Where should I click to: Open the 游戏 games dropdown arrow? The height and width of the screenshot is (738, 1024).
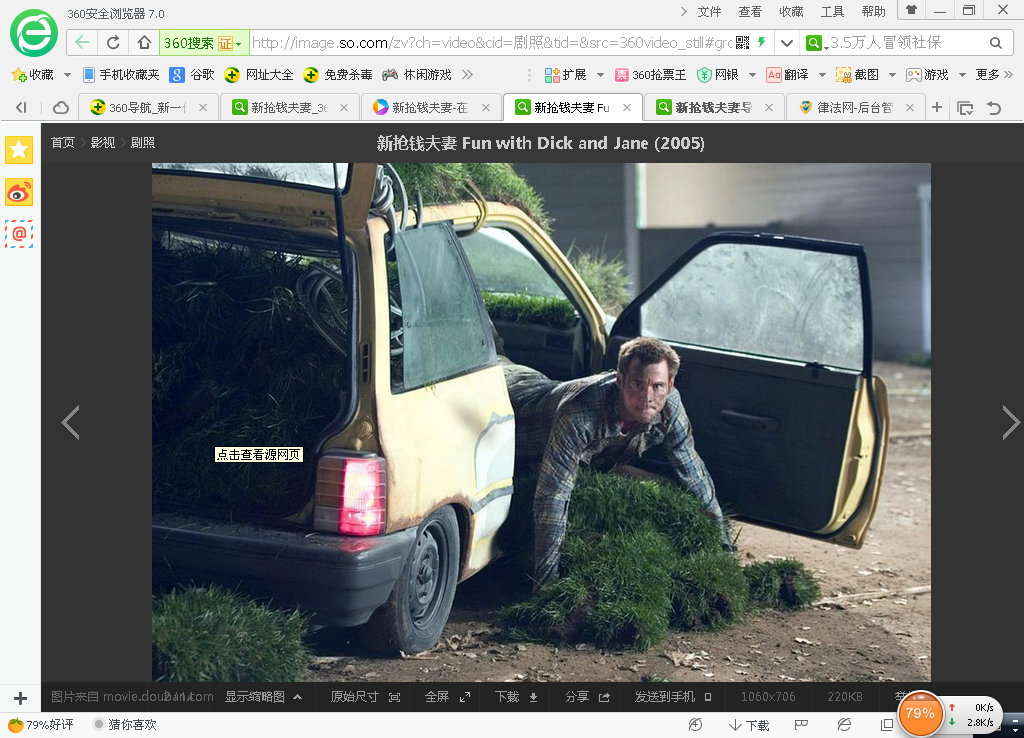click(961, 75)
